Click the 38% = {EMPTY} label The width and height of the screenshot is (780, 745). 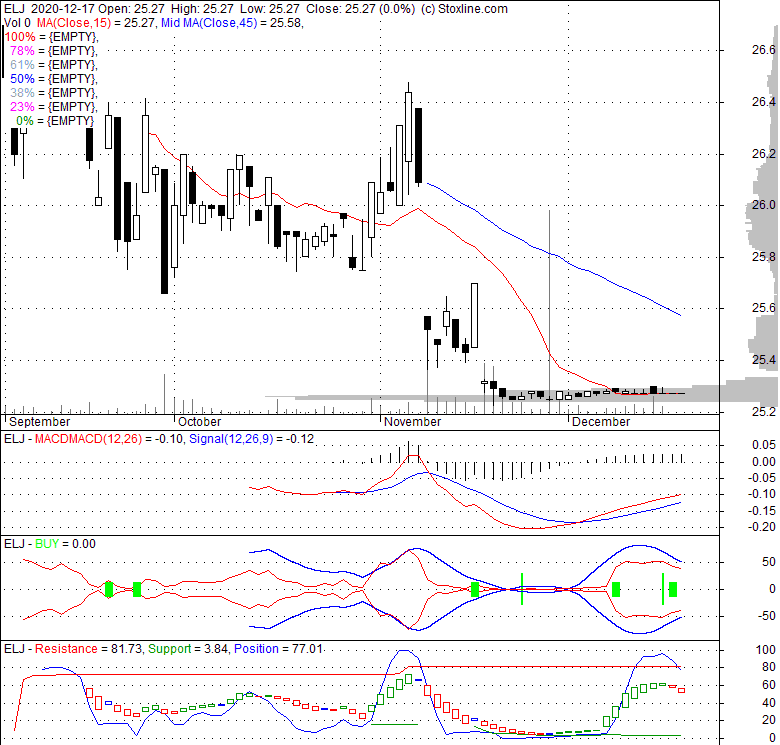[54, 93]
